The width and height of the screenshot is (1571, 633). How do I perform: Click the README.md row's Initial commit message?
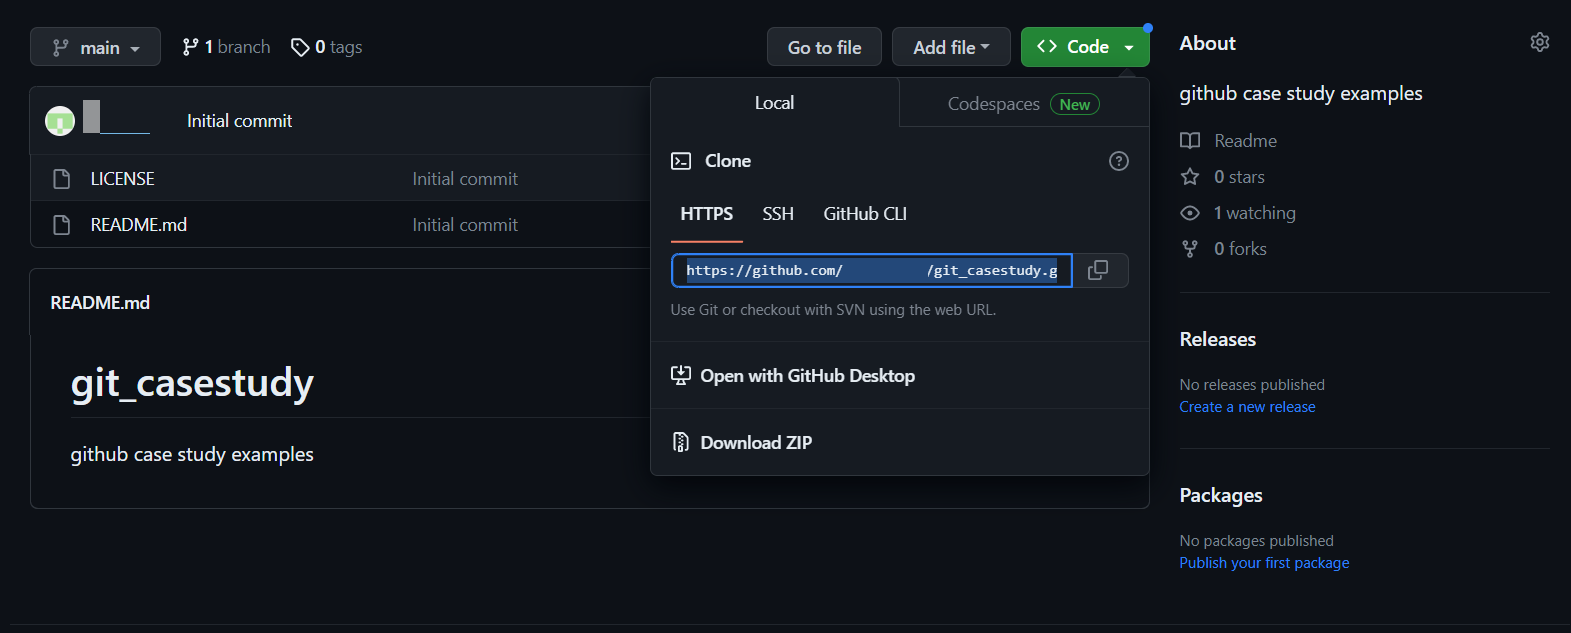[465, 225]
